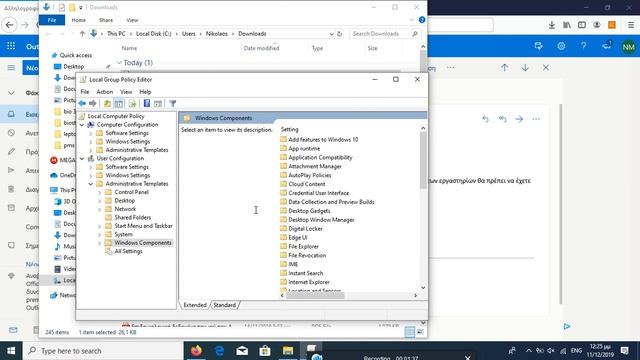Expand the Start Menu and Taskbar node
The width and height of the screenshot is (640, 360).
[100, 226]
